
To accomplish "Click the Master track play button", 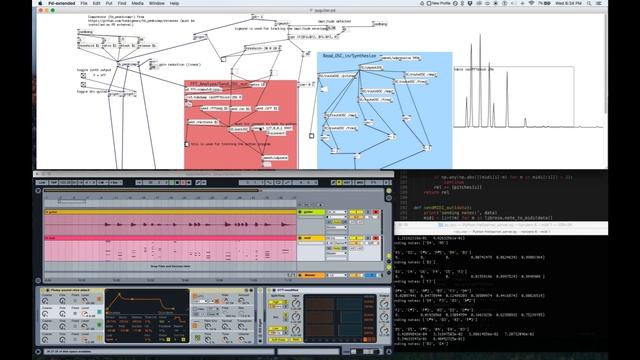I will point(300,275).
